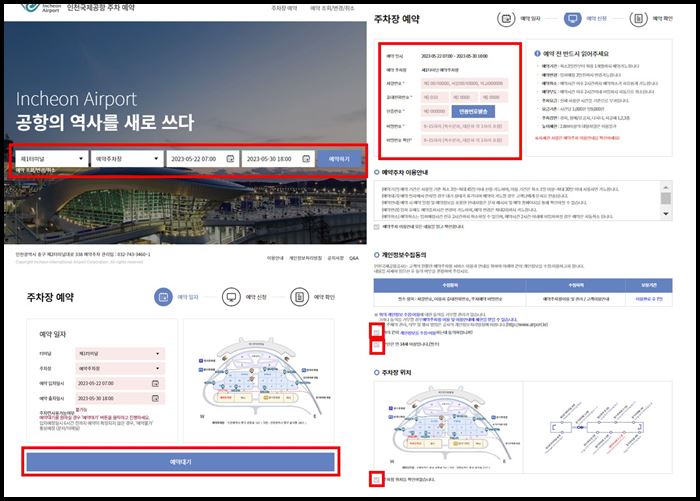Image resolution: width=700 pixels, height=501 pixels.
Task: Click the document step icon beside 예약 확인 in the left panel
Action: [300, 297]
